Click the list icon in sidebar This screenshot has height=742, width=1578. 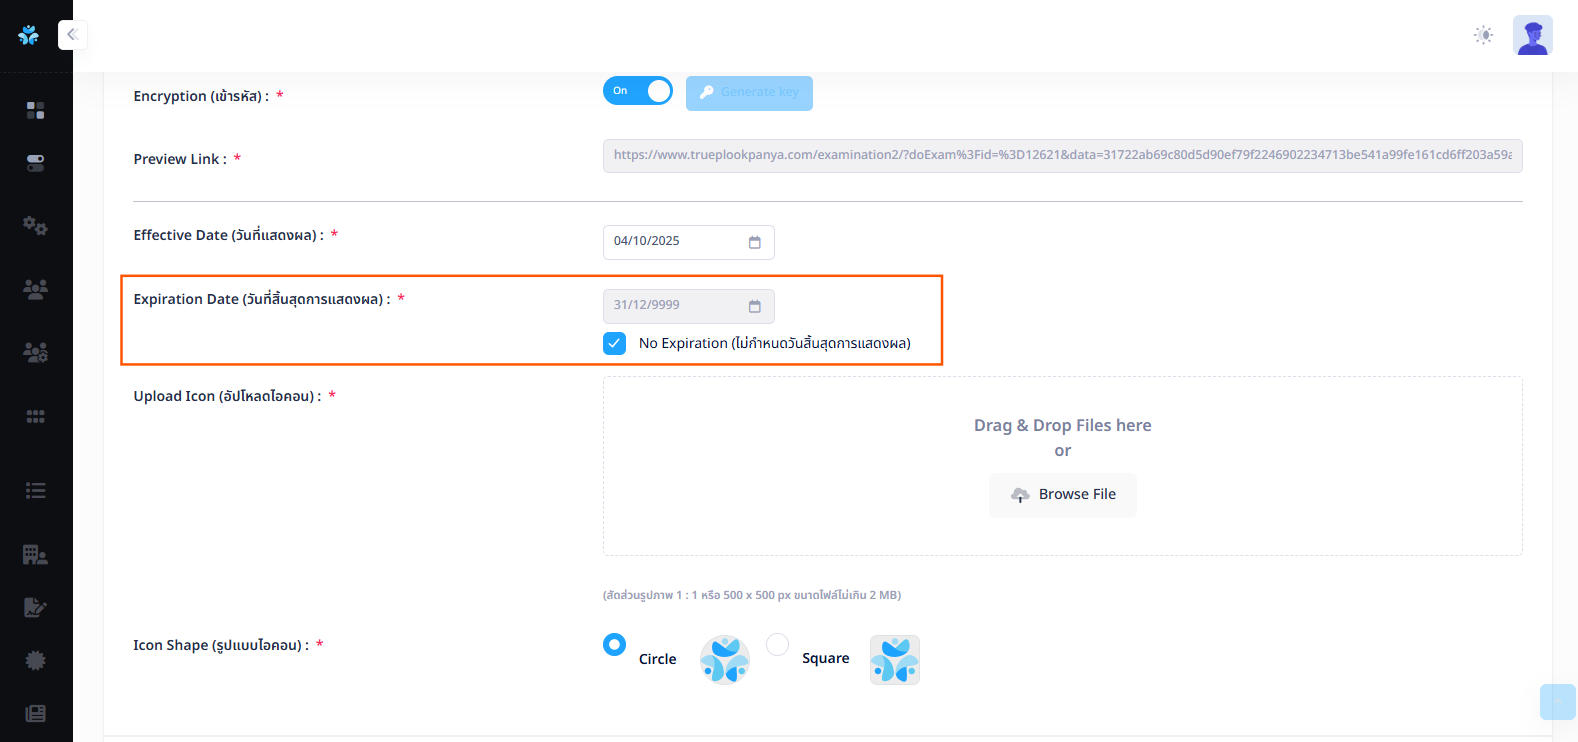(35, 490)
